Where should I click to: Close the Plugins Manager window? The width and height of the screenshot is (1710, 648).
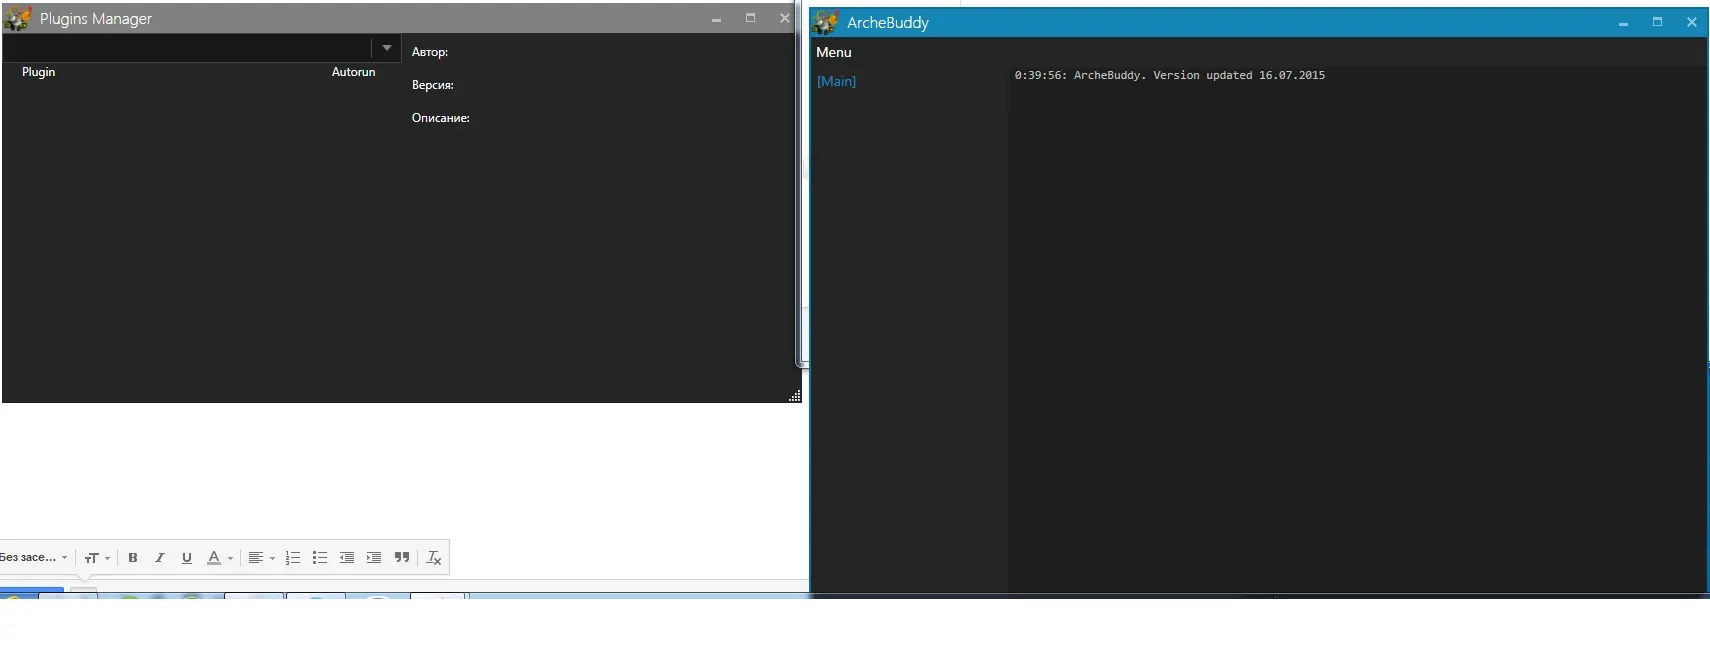[785, 18]
